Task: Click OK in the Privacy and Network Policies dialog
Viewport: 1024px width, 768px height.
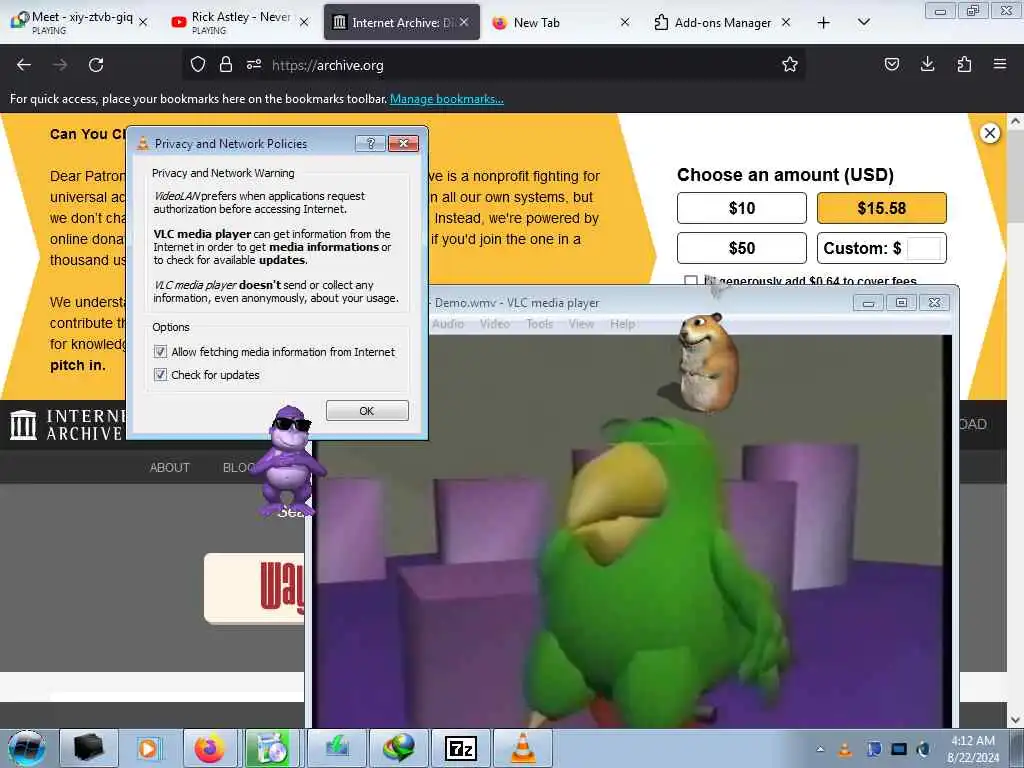Action: (x=367, y=411)
